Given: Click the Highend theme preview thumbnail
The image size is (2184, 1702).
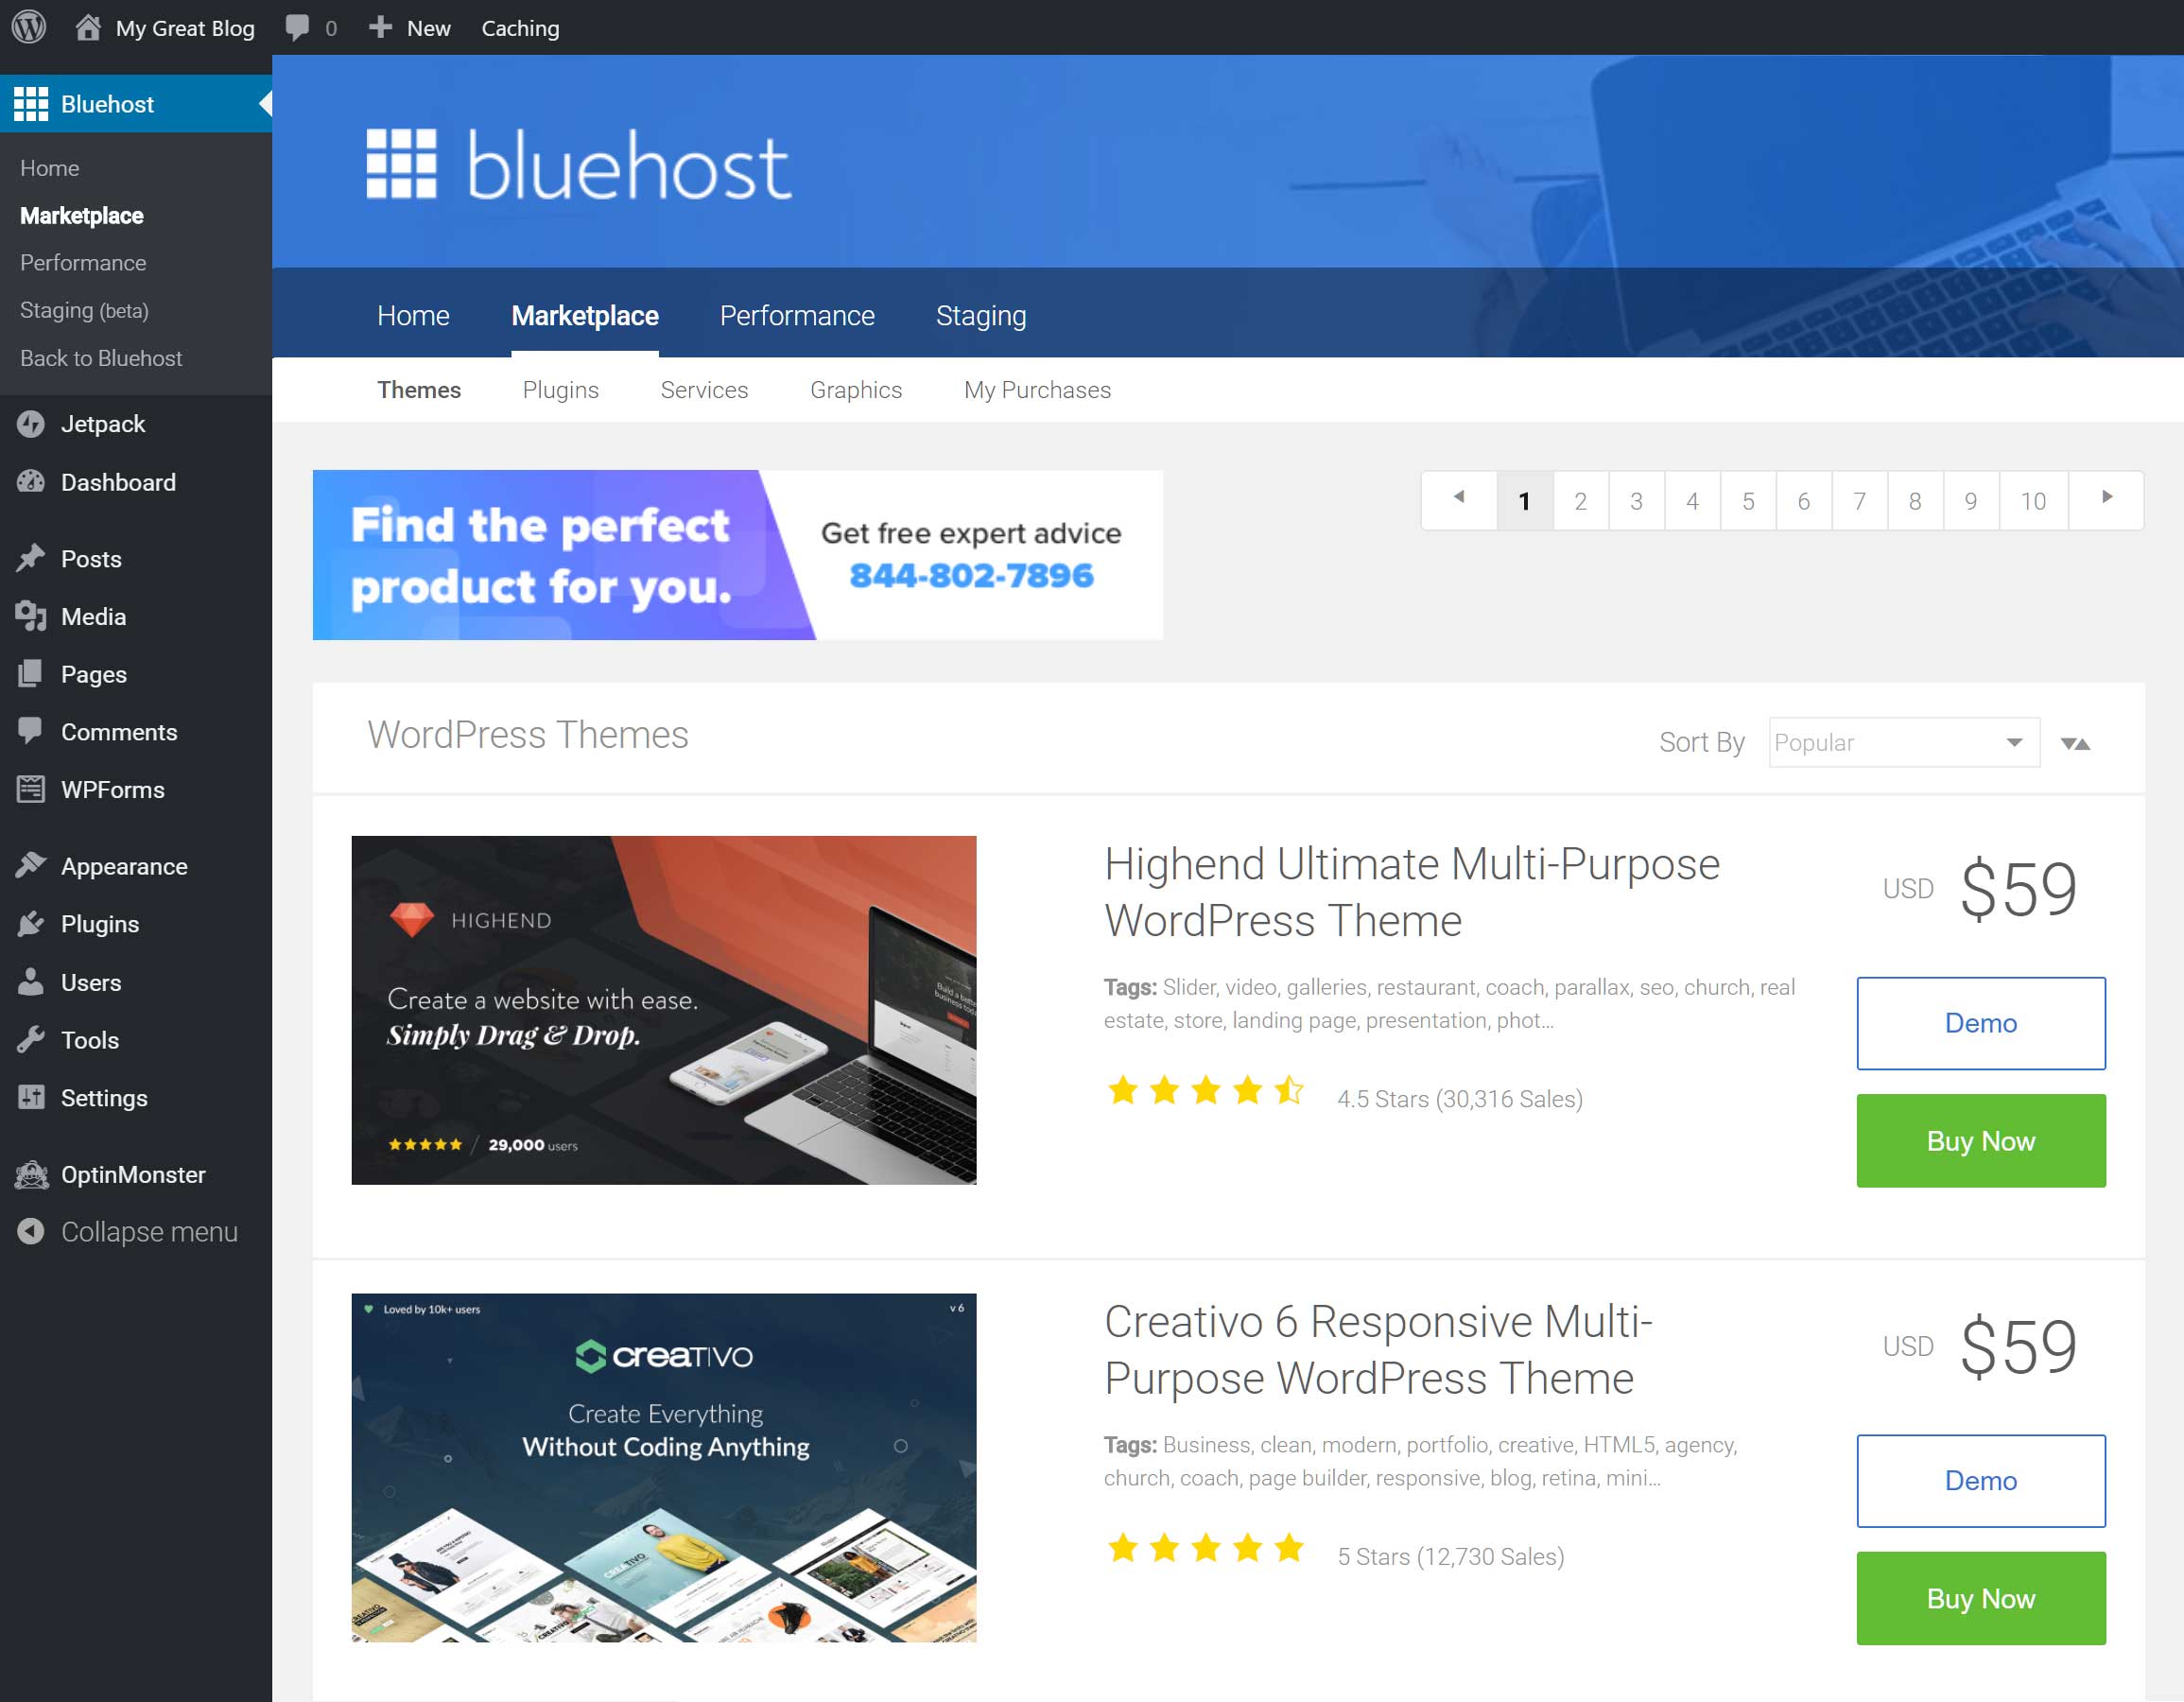Looking at the screenshot, I should (x=664, y=1010).
